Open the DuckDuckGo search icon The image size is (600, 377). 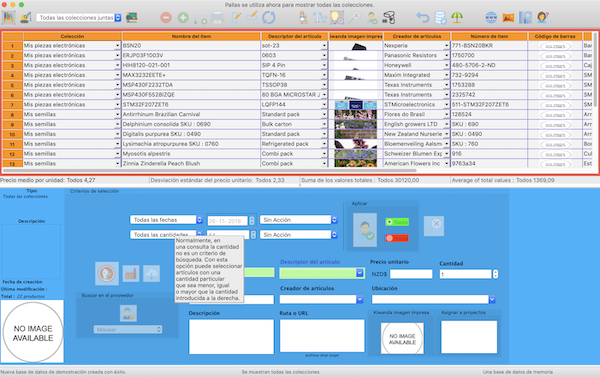107,273
